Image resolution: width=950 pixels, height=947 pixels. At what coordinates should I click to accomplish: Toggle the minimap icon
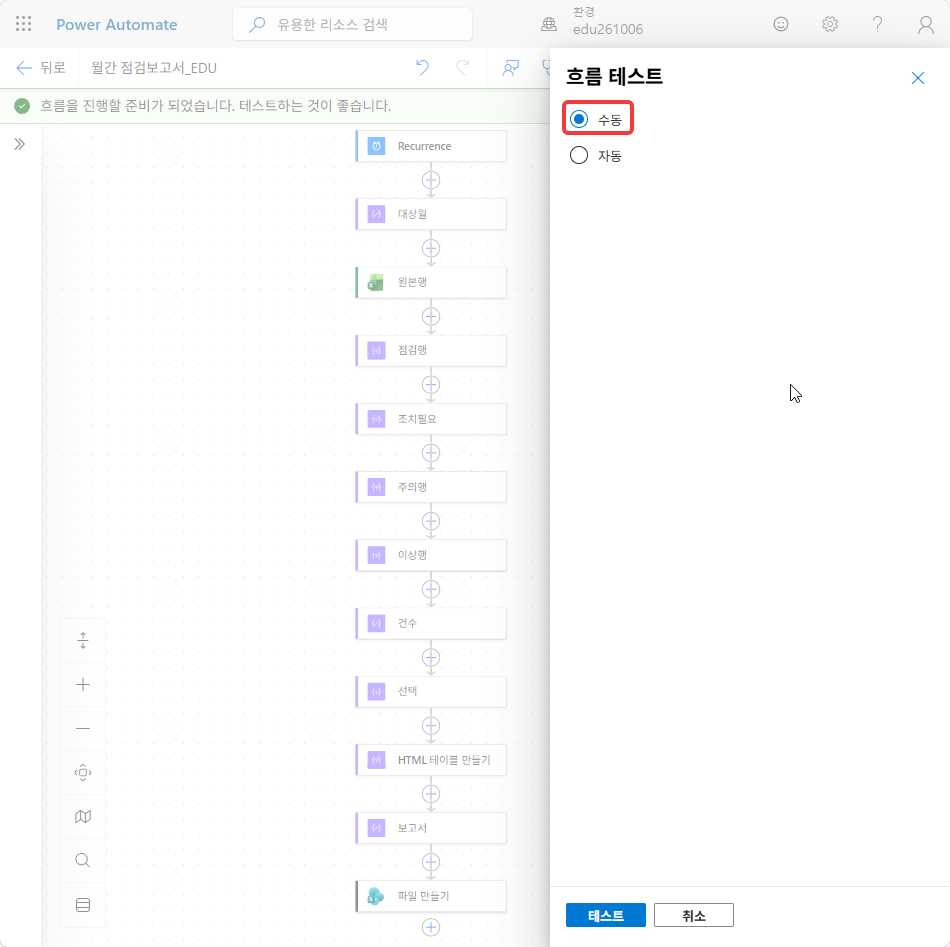point(83,817)
